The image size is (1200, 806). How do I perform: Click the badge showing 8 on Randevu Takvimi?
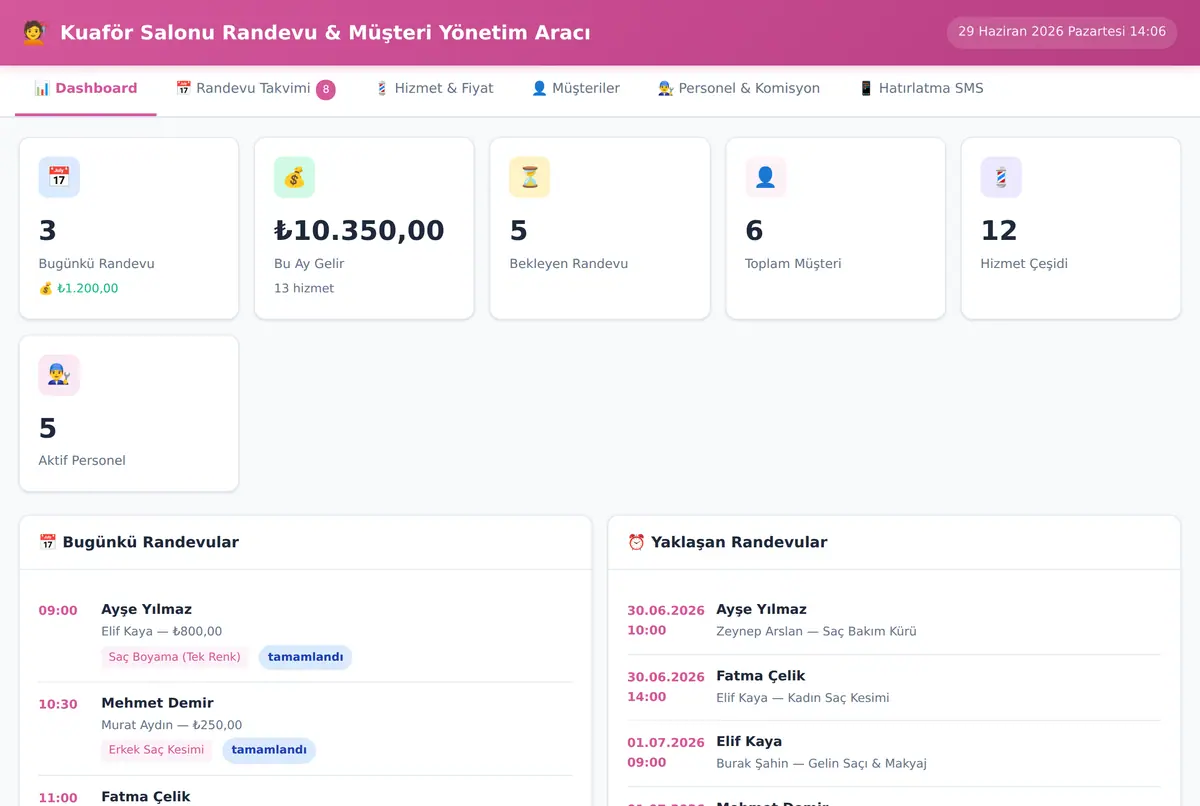coord(326,90)
